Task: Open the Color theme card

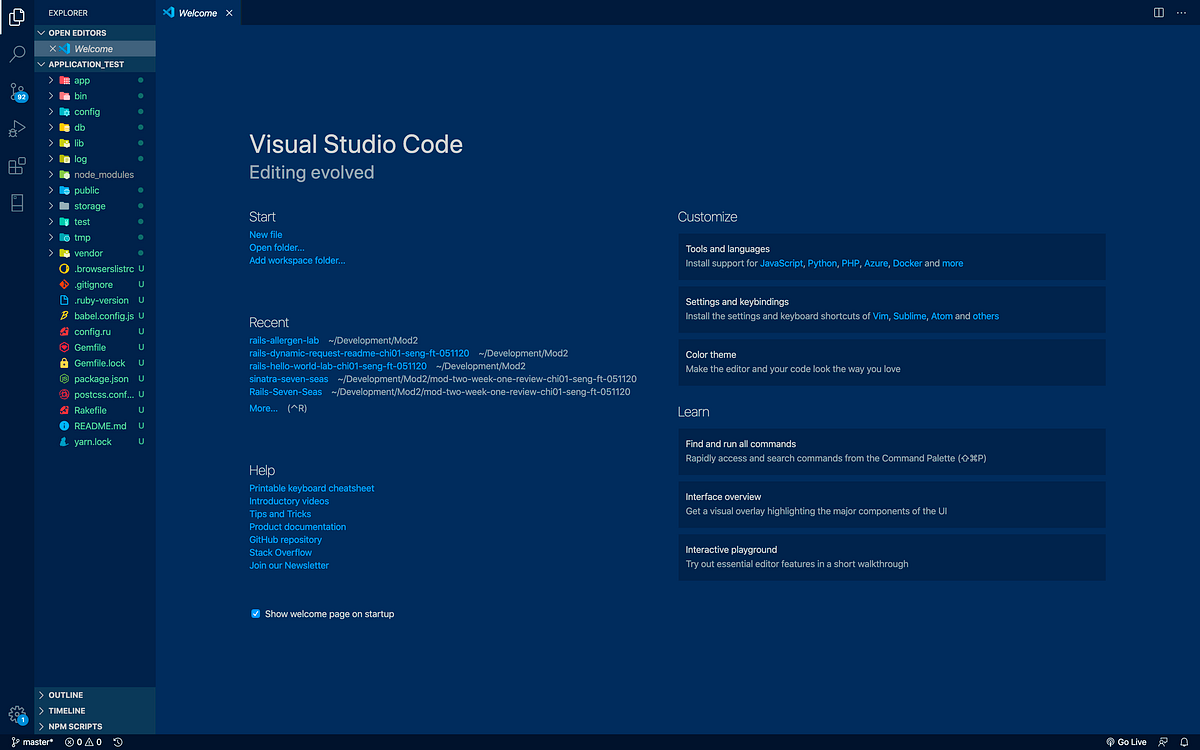Action: pos(892,362)
